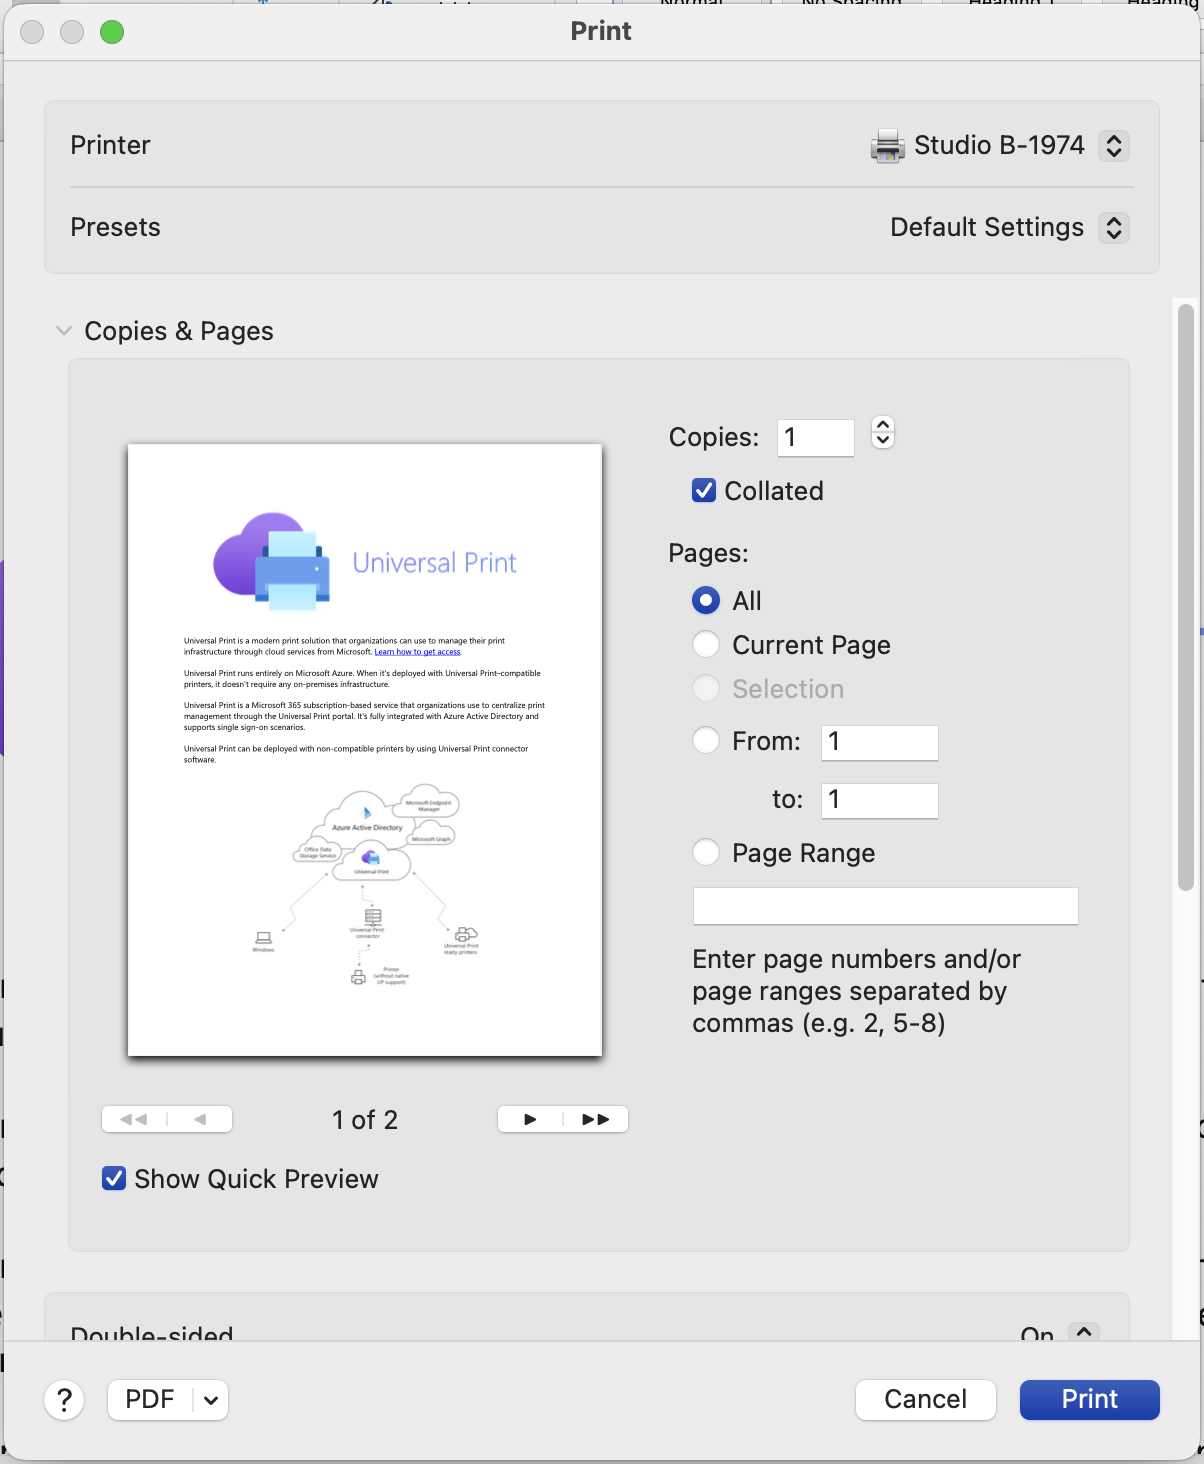Collapse the Copies & Pages section
Image resolution: width=1204 pixels, height=1464 pixels.
(64, 330)
